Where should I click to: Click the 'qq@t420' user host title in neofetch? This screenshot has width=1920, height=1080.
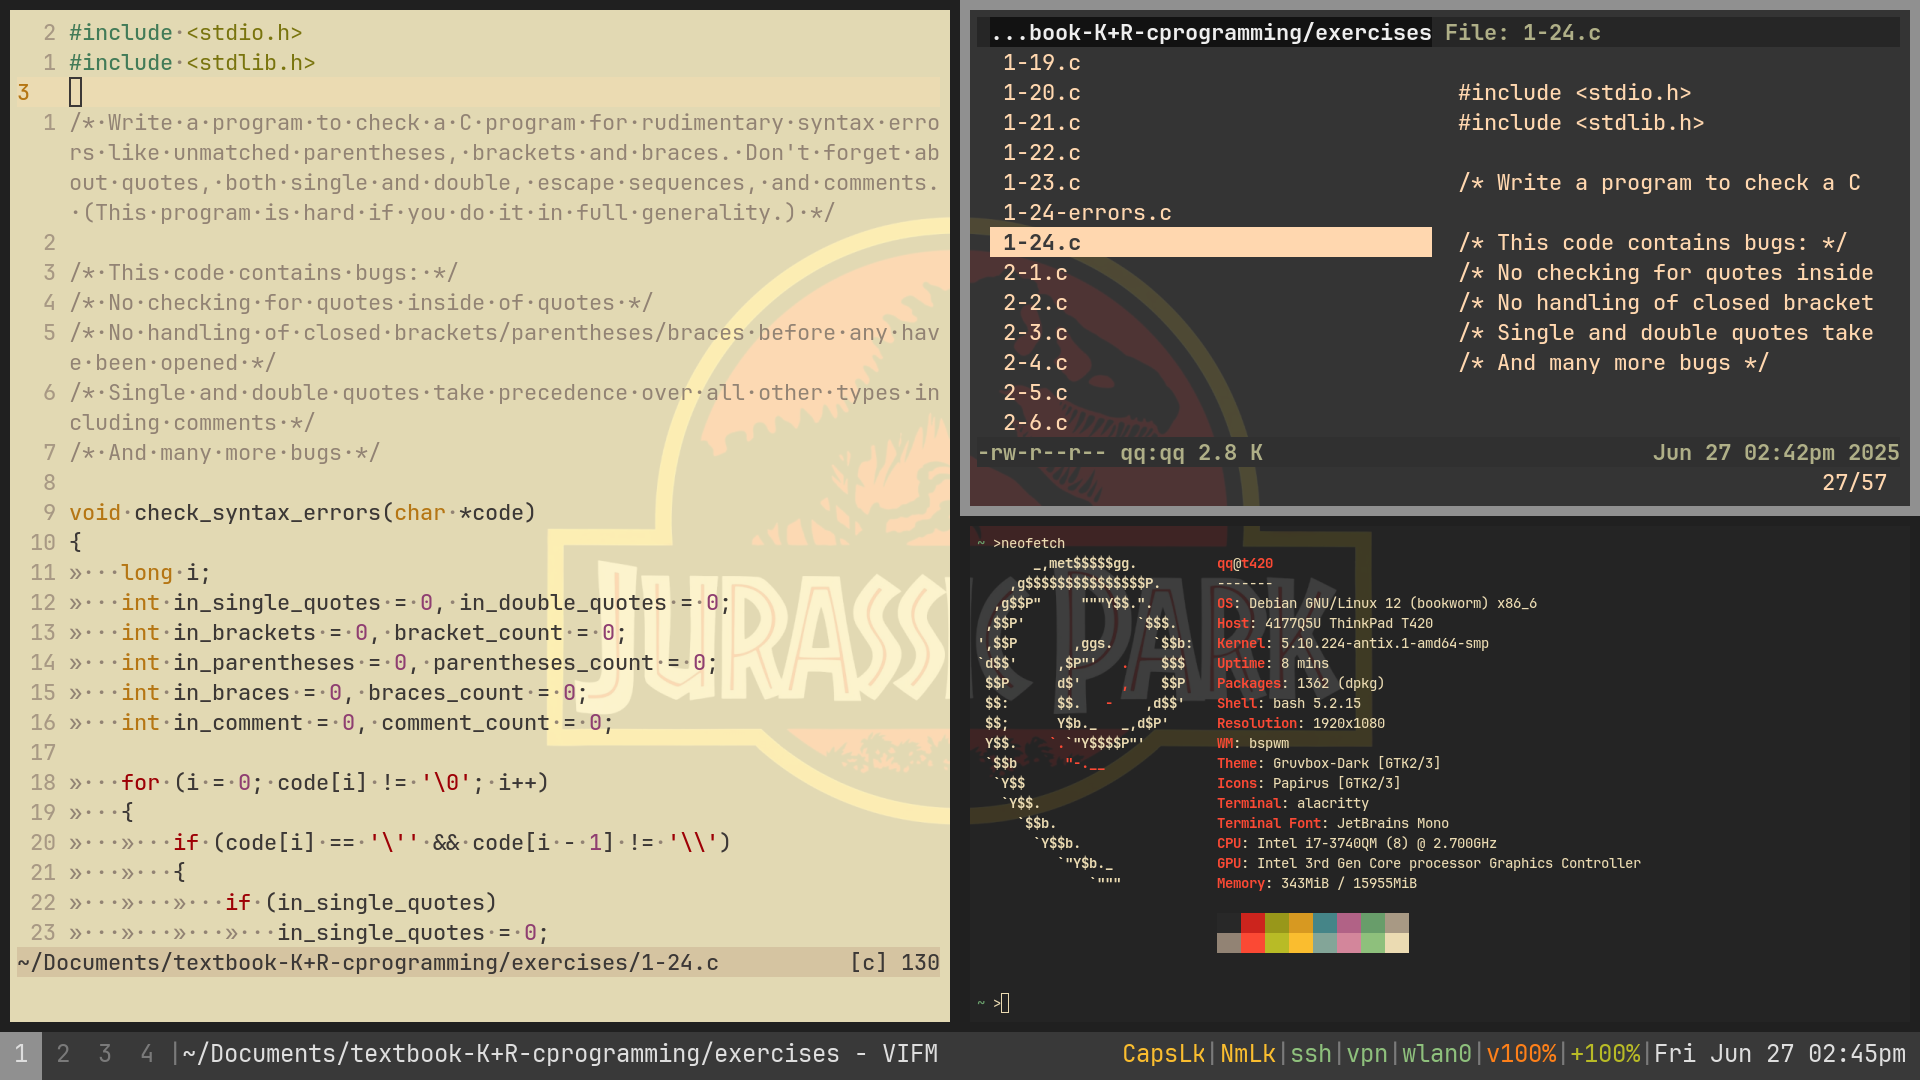1244,564
